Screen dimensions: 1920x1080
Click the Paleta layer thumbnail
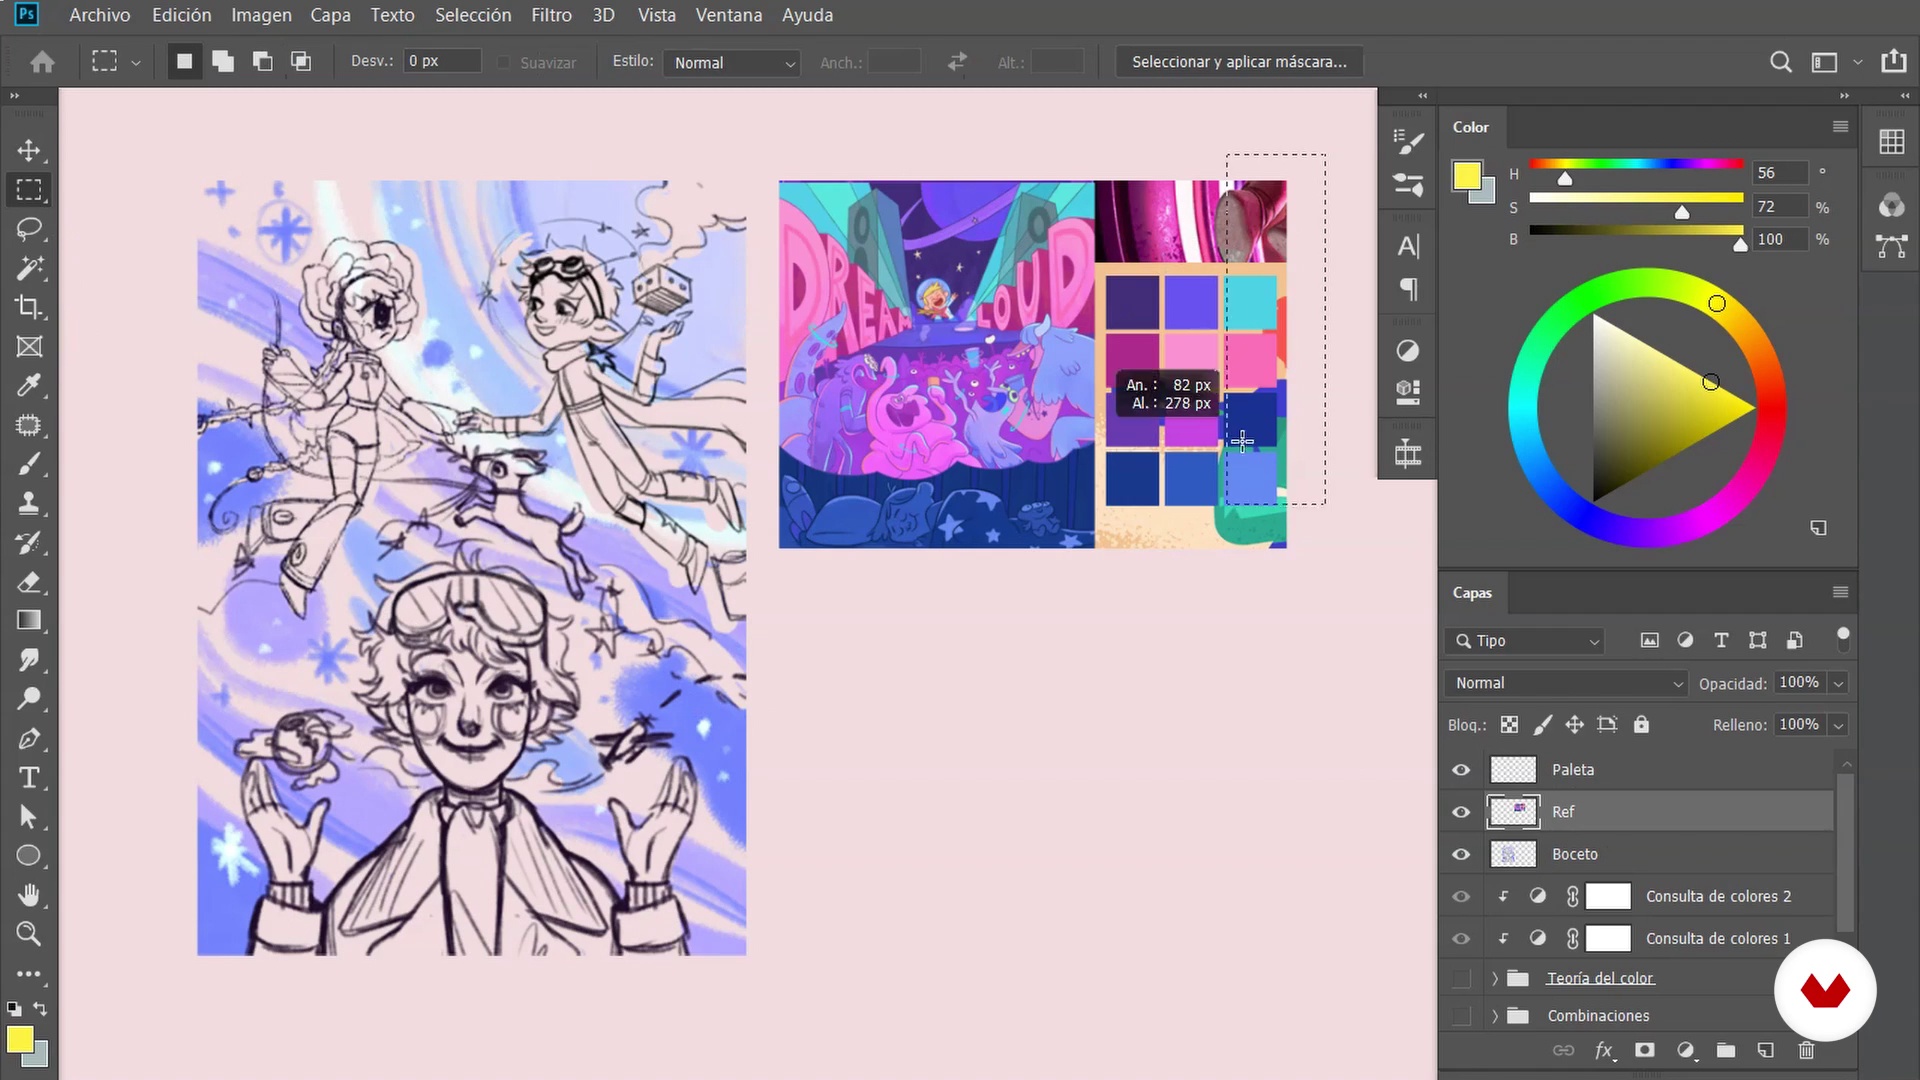coord(1513,770)
